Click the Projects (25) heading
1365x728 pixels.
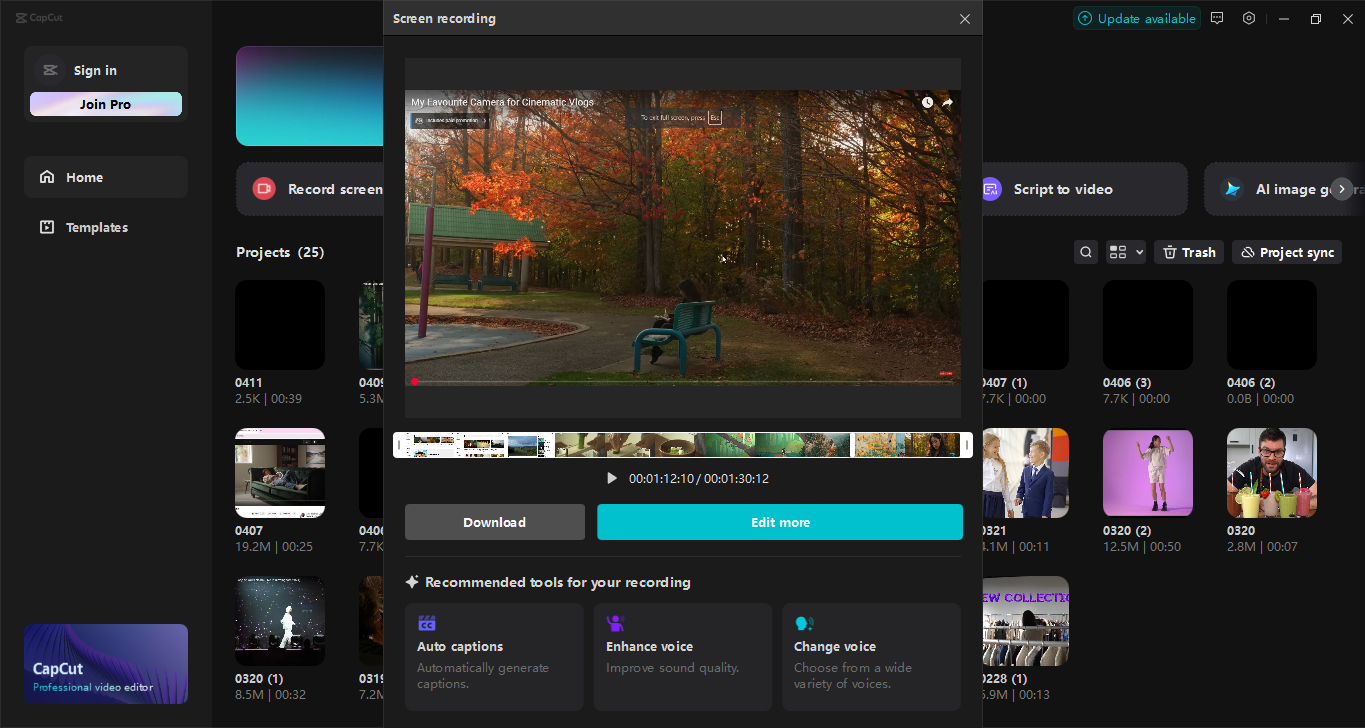(x=280, y=252)
